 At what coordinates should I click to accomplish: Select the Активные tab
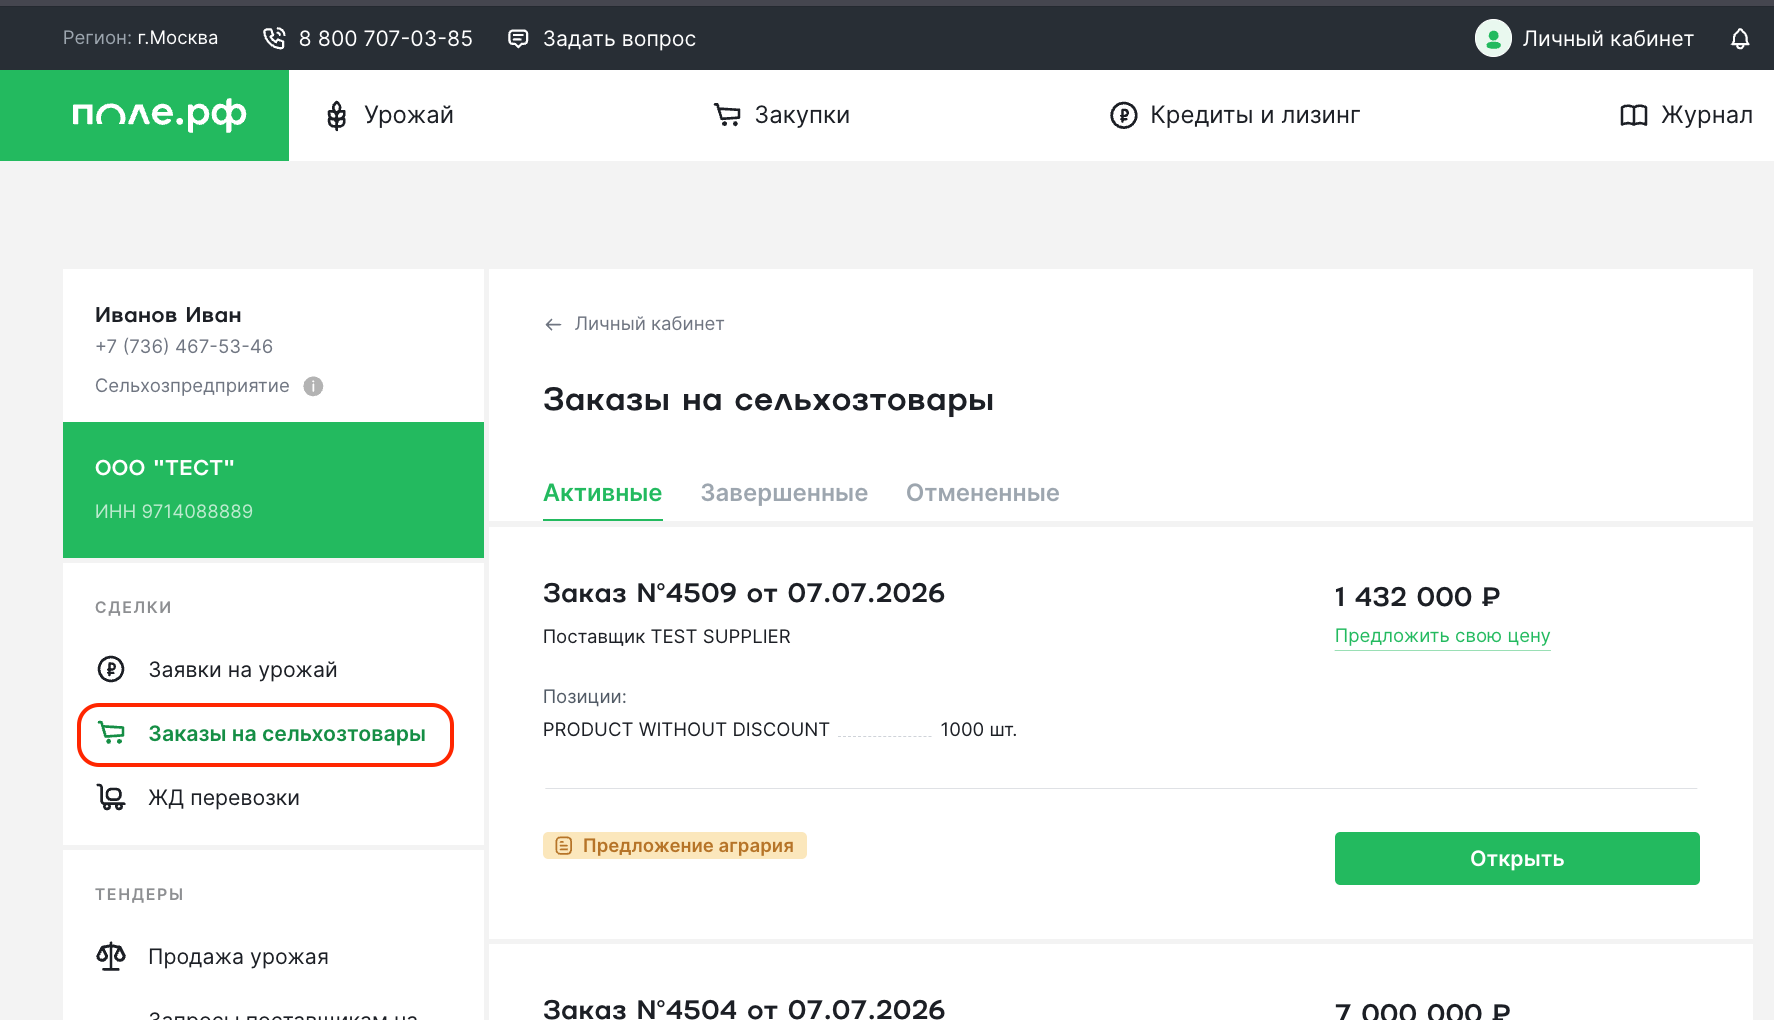602,493
